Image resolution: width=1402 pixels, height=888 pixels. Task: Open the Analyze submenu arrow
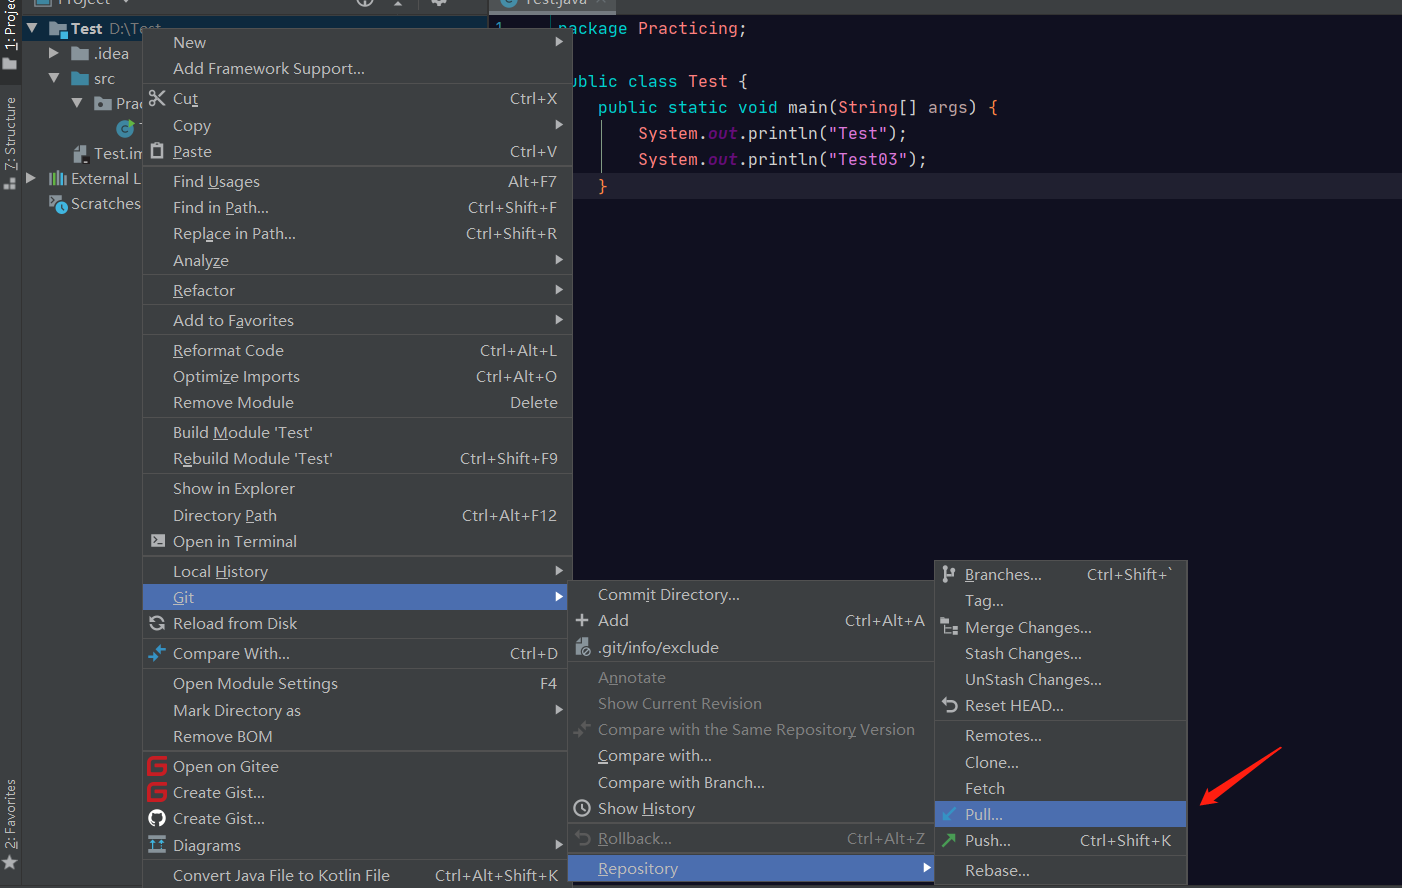point(559,260)
